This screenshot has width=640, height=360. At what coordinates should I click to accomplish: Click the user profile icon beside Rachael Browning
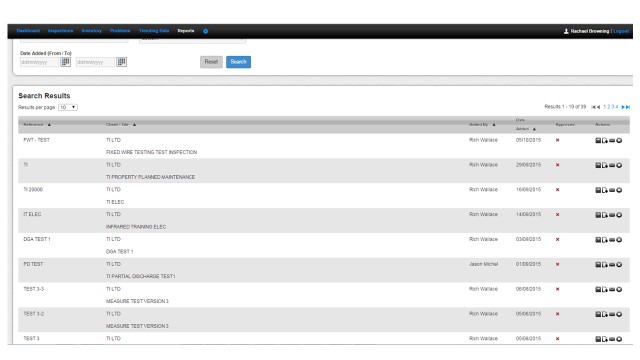click(566, 31)
